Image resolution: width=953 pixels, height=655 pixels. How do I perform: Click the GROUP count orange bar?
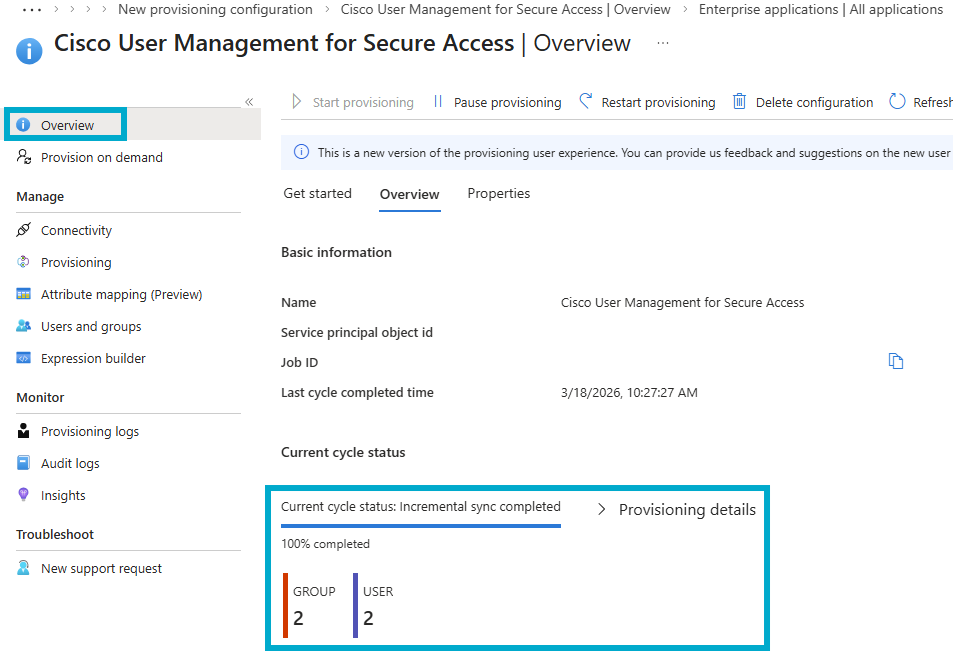tap(286, 605)
